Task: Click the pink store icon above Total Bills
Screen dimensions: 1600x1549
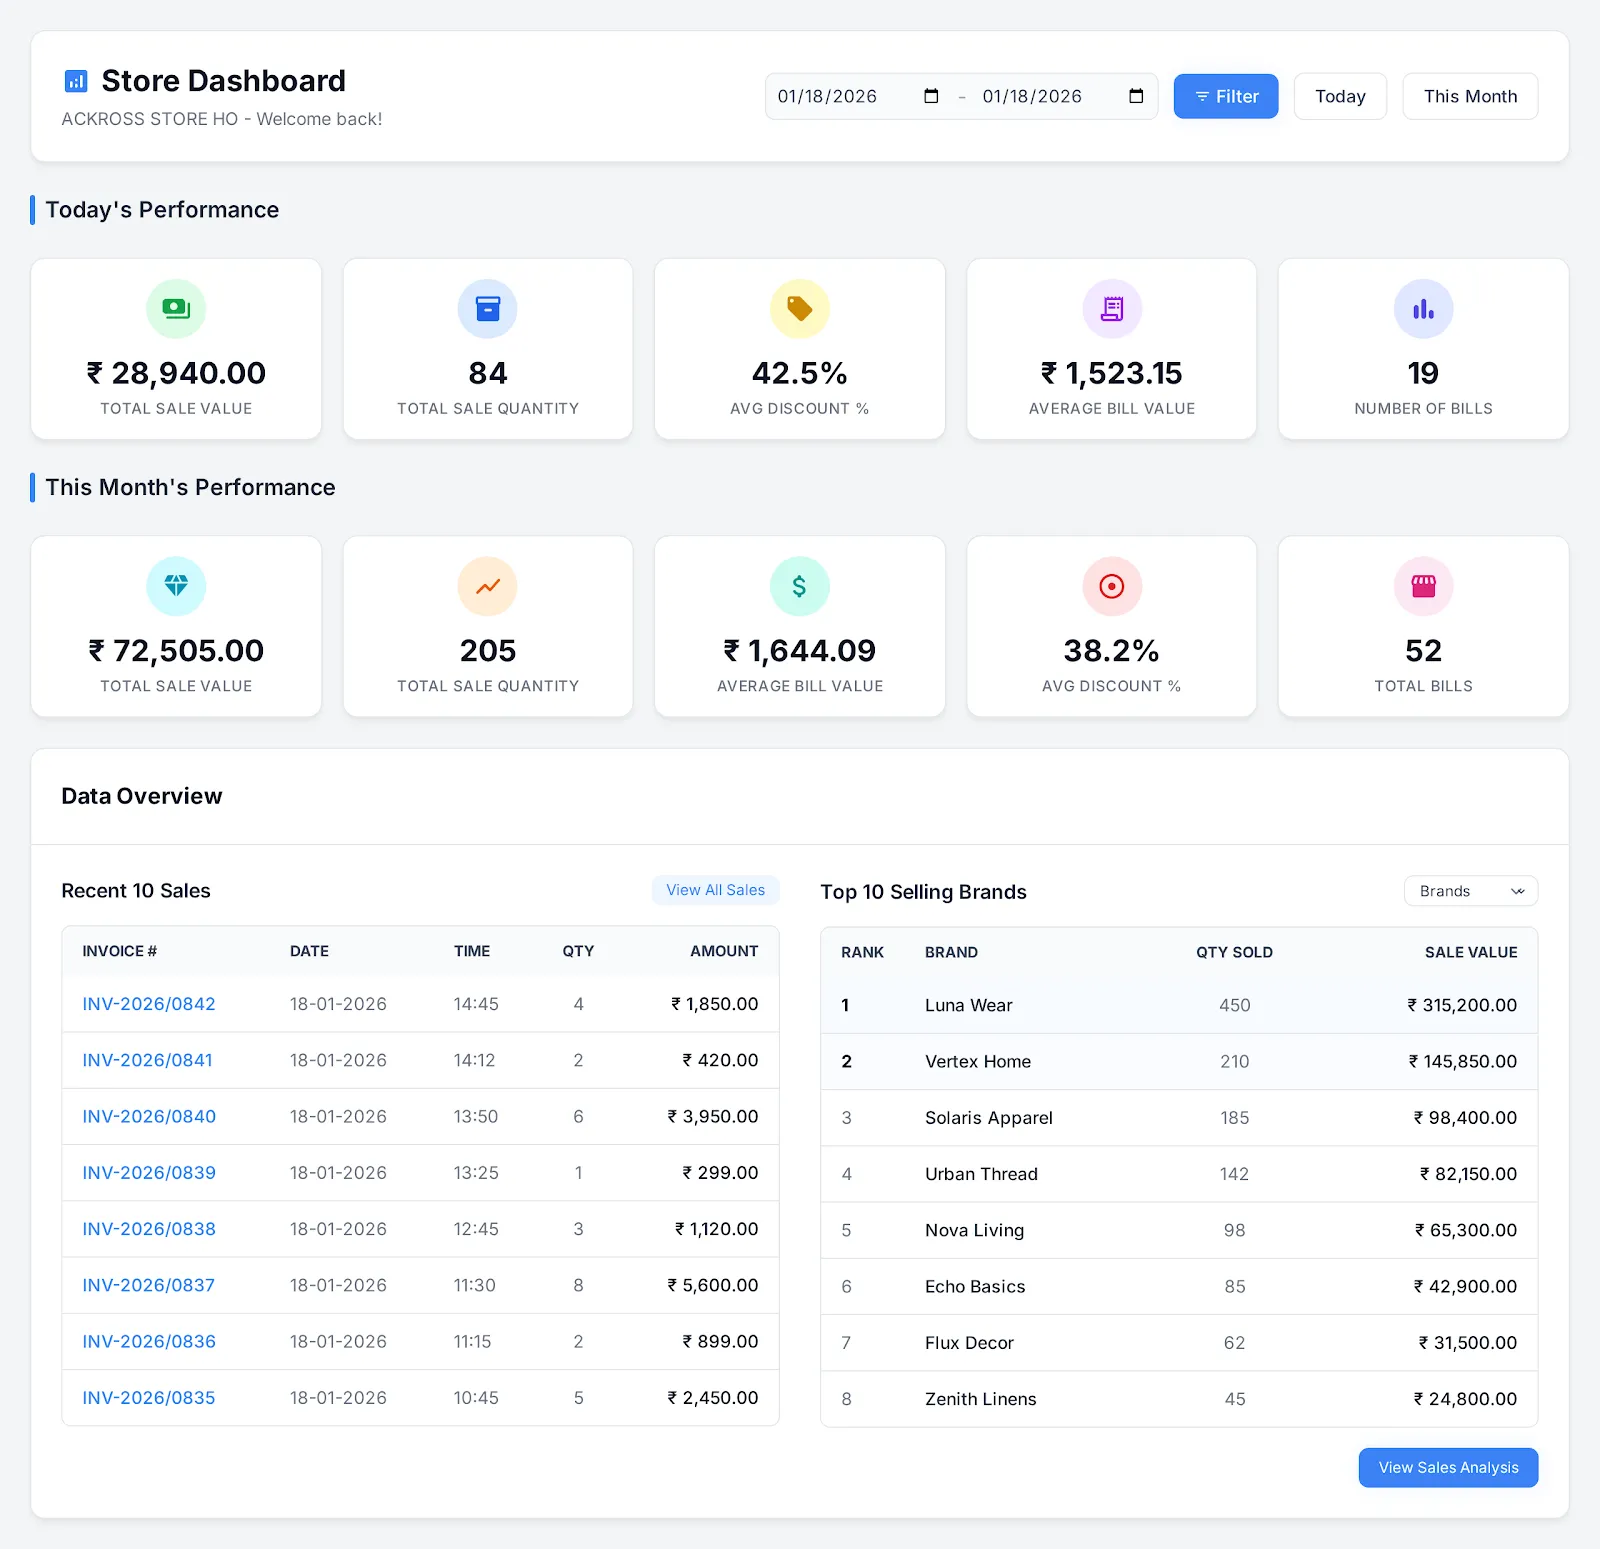Action: pyautogui.click(x=1423, y=586)
